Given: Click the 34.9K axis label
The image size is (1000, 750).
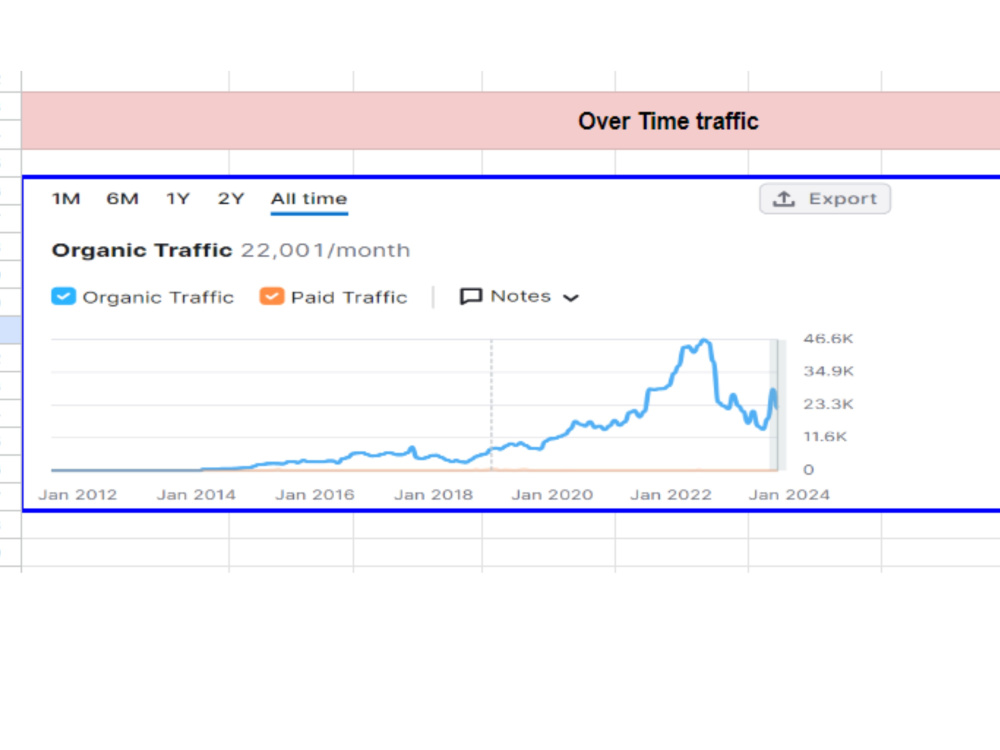Looking at the screenshot, I should pyautogui.click(x=828, y=371).
